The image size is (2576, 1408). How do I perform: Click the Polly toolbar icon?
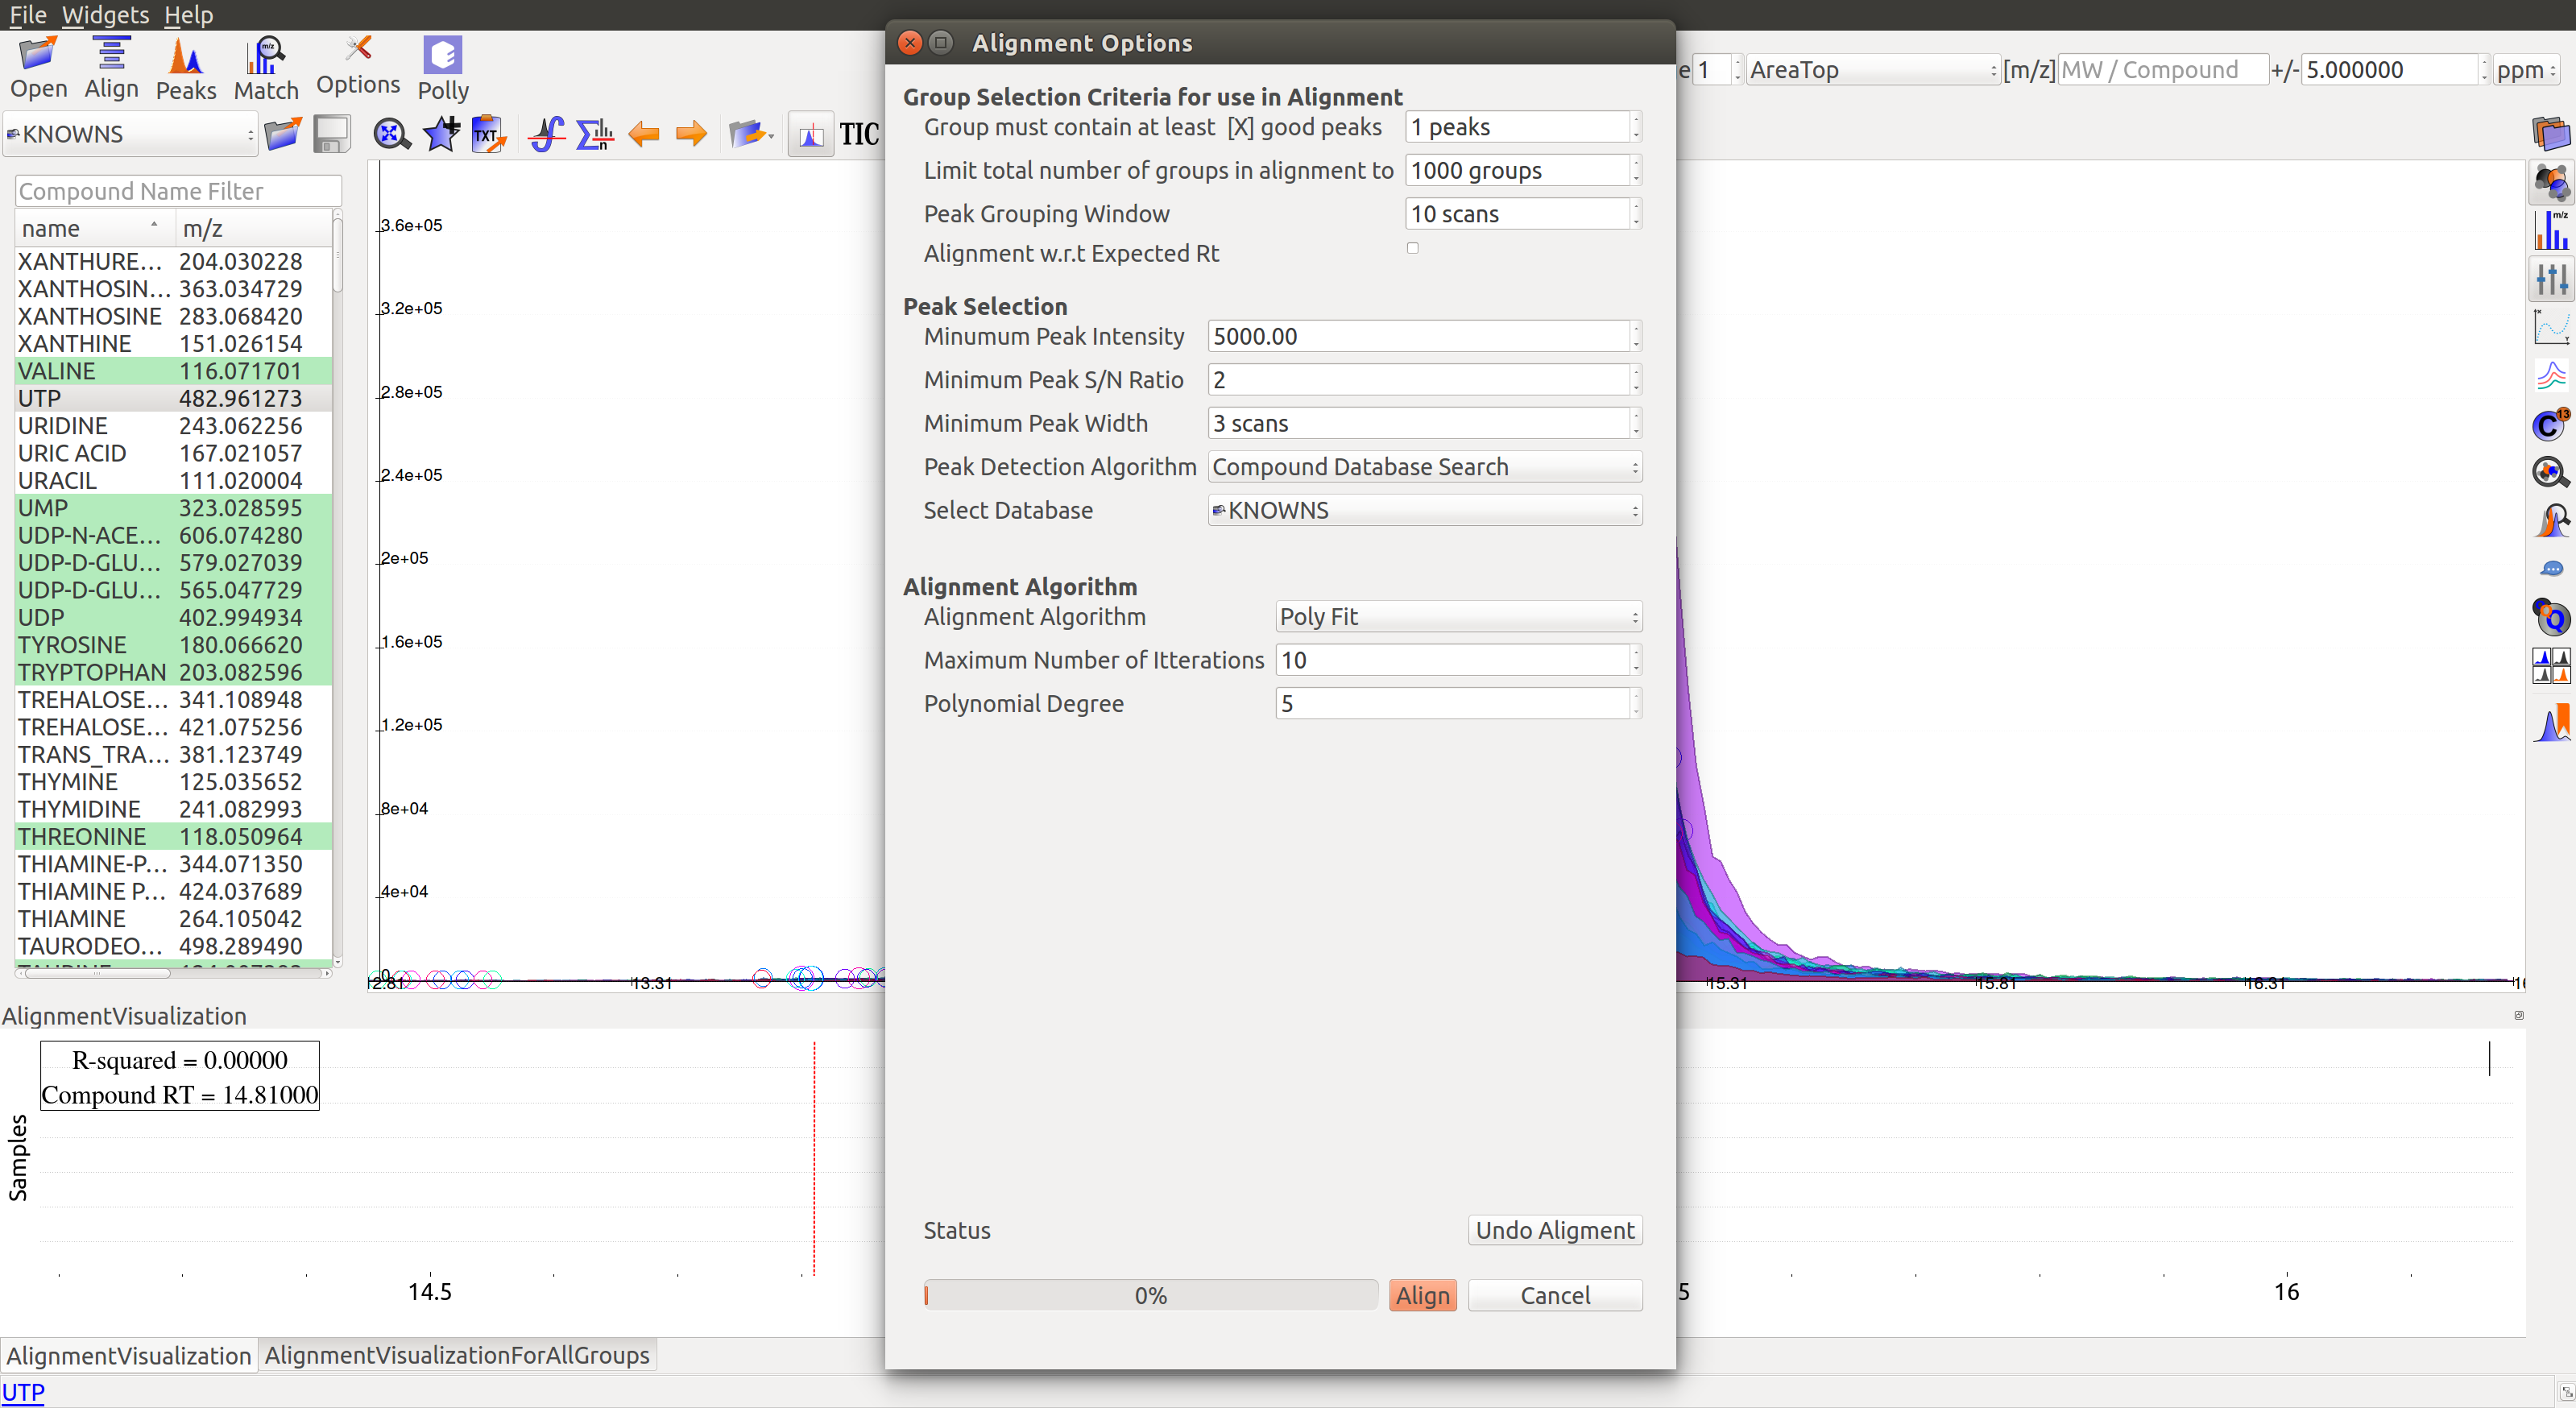click(443, 68)
